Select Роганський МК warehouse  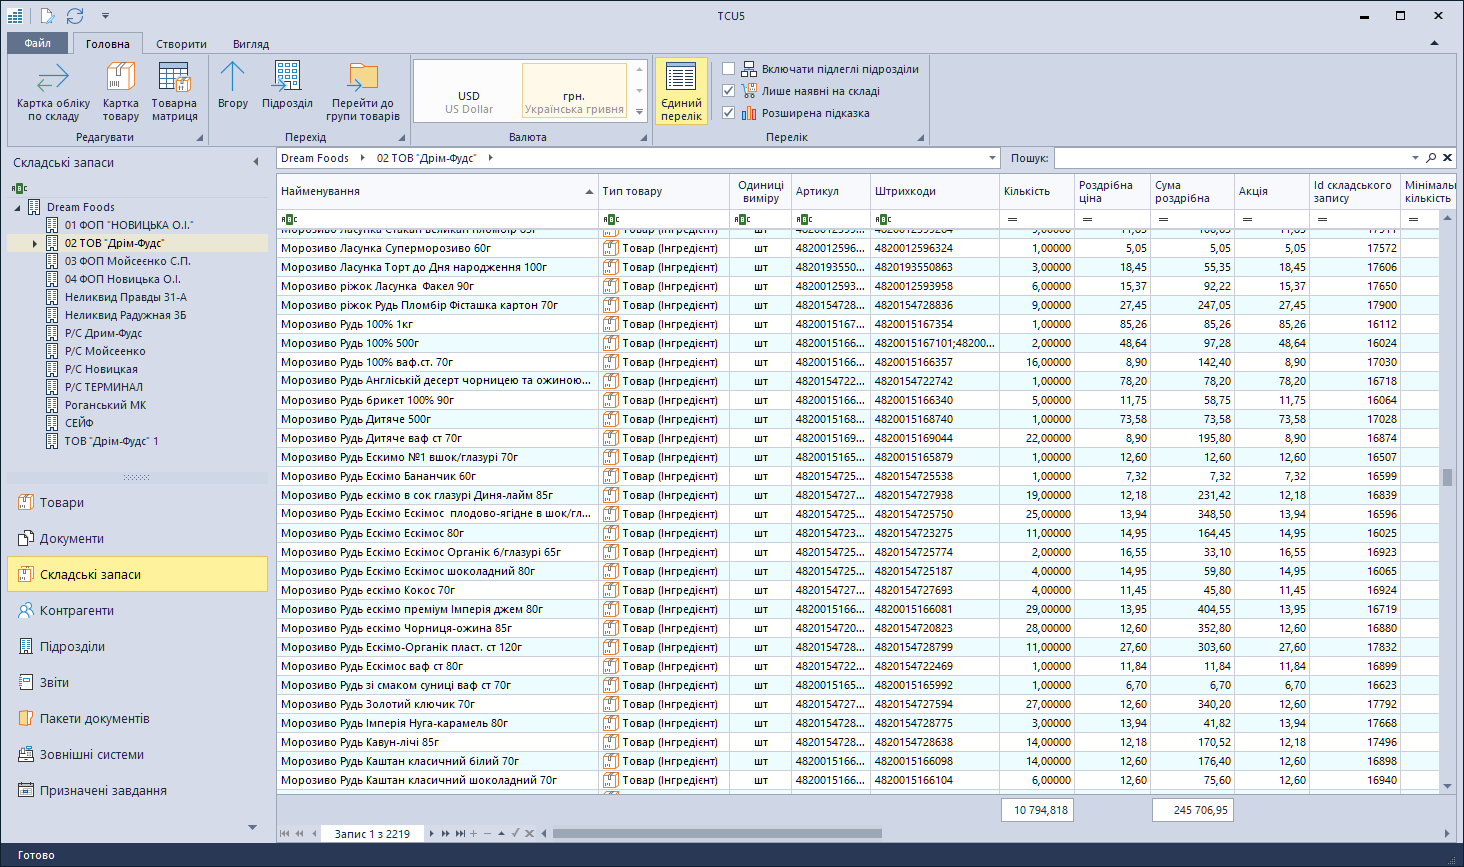coord(105,405)
